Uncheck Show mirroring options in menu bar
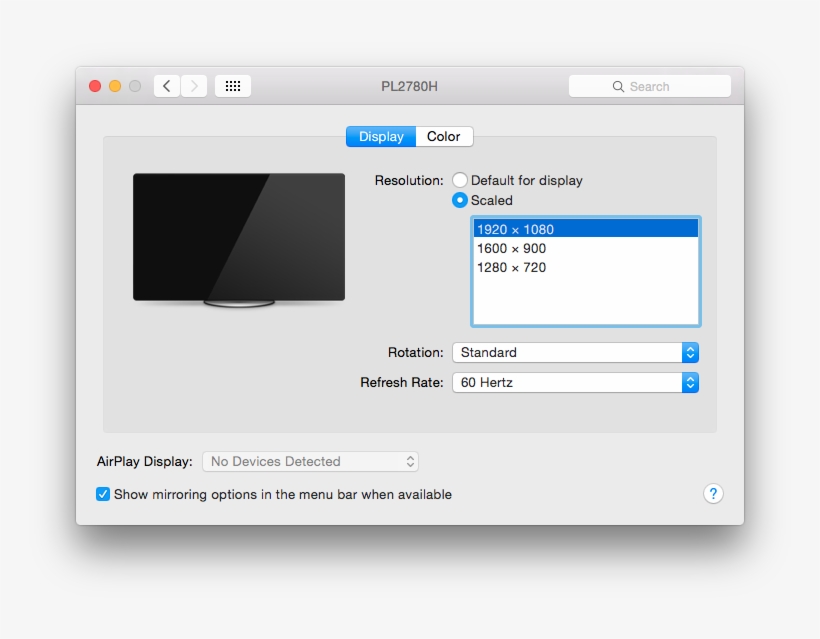The width and height of the screenshot is (820, 639). point(102,494)
